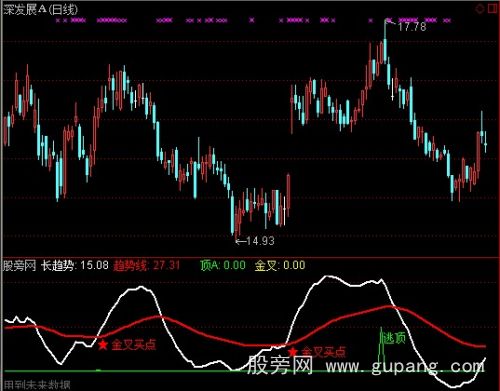The image size is (500, 391).
Task: Click the green 逃顶 signal label
Action: [x=394, y=338]
